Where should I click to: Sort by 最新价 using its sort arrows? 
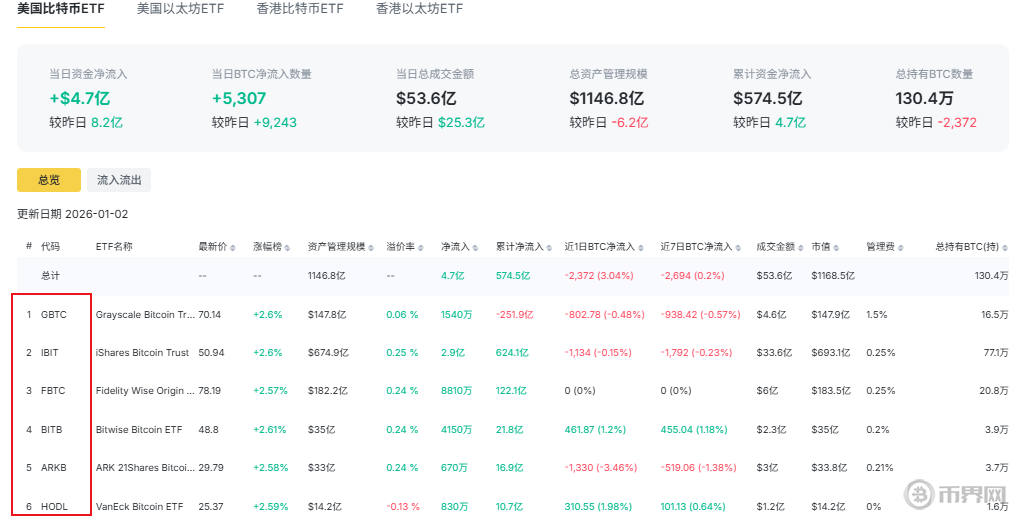[x=234, y=247]
